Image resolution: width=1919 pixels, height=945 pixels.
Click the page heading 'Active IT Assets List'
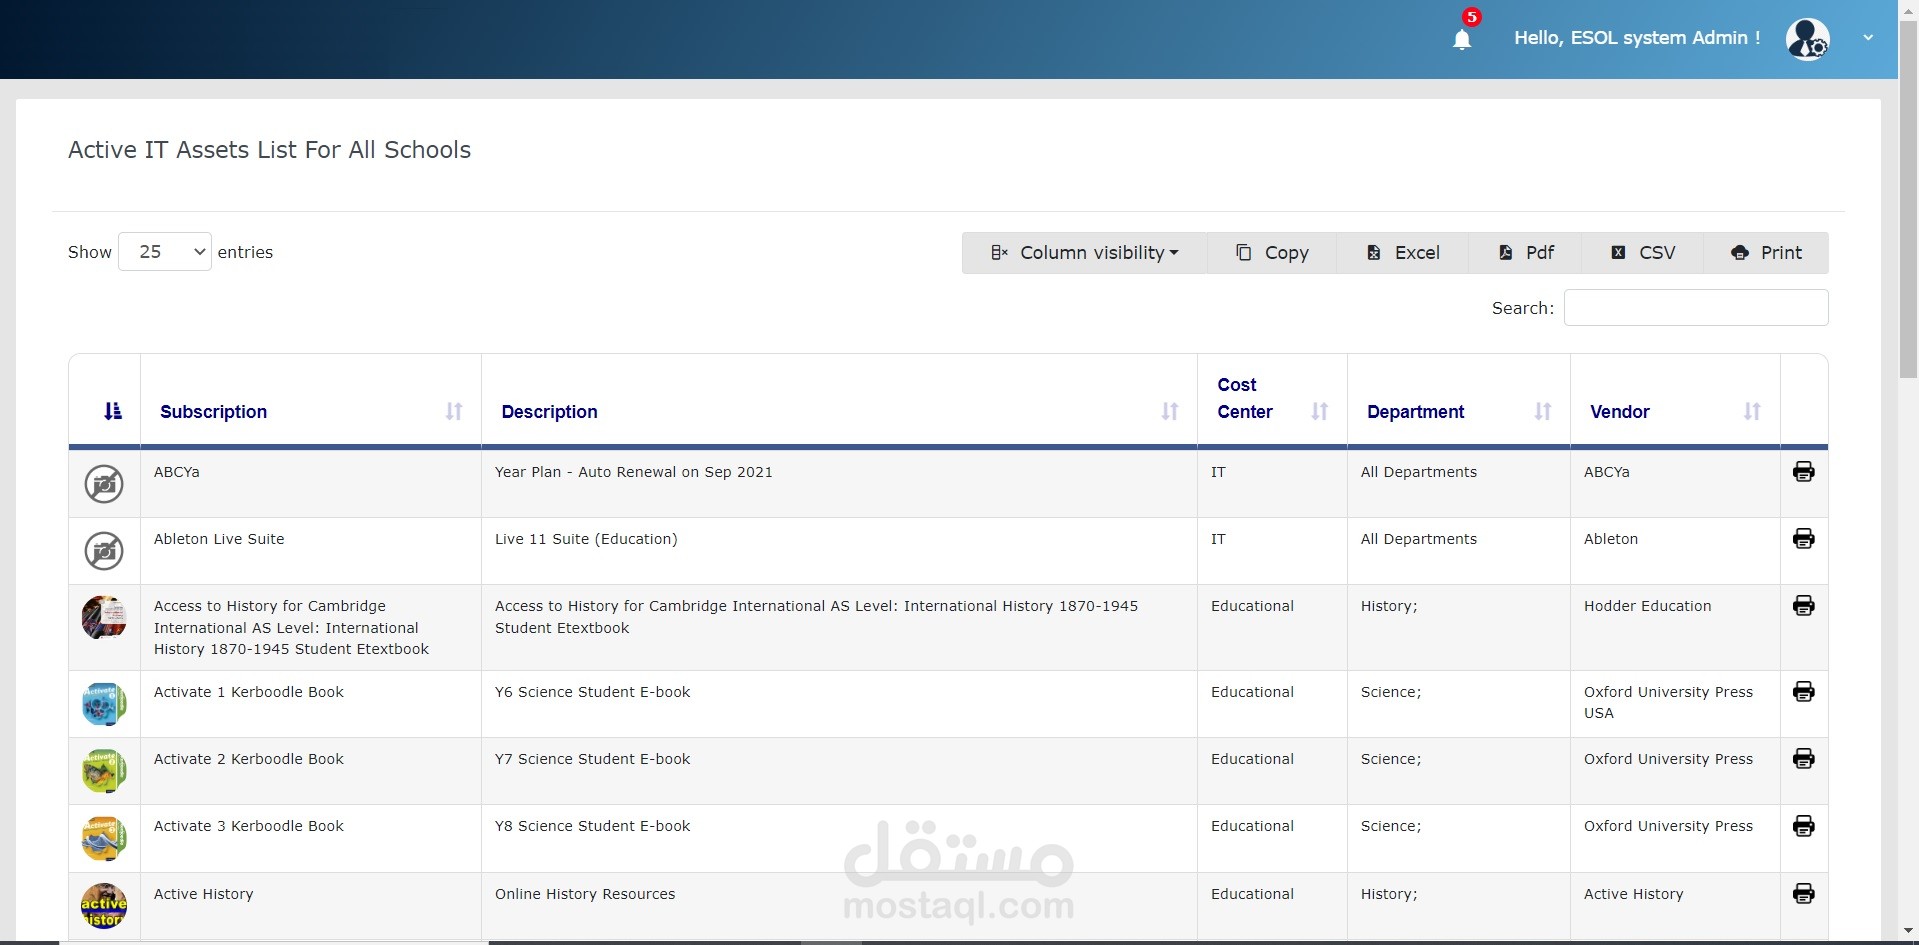[269, 150]
